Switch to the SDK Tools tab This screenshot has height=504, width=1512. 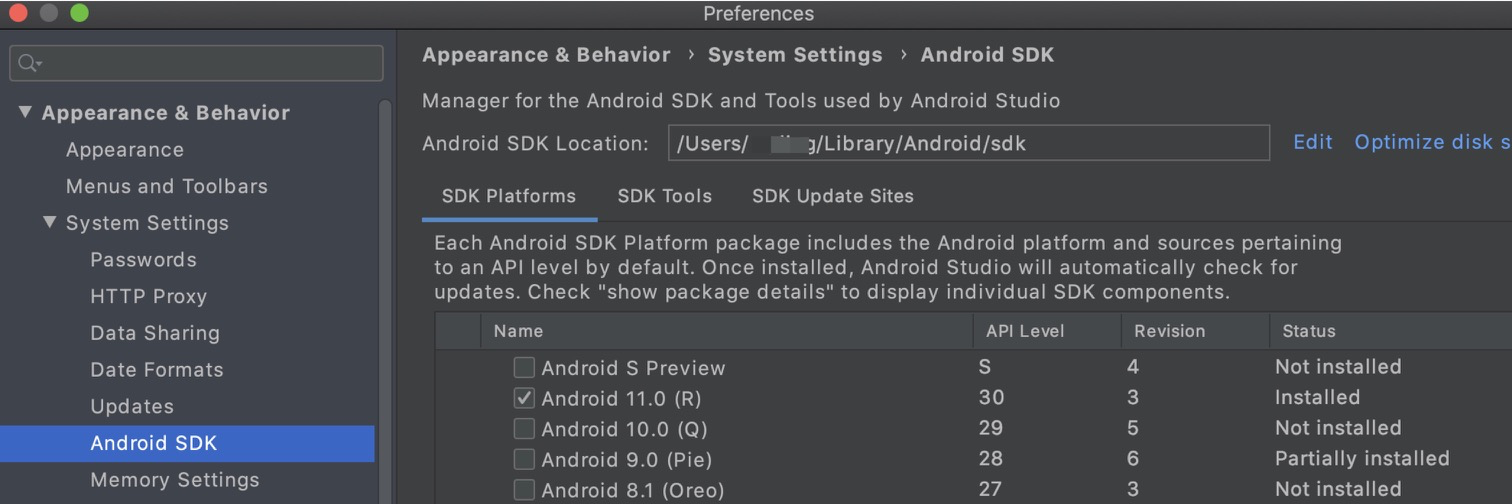[664, 196]
